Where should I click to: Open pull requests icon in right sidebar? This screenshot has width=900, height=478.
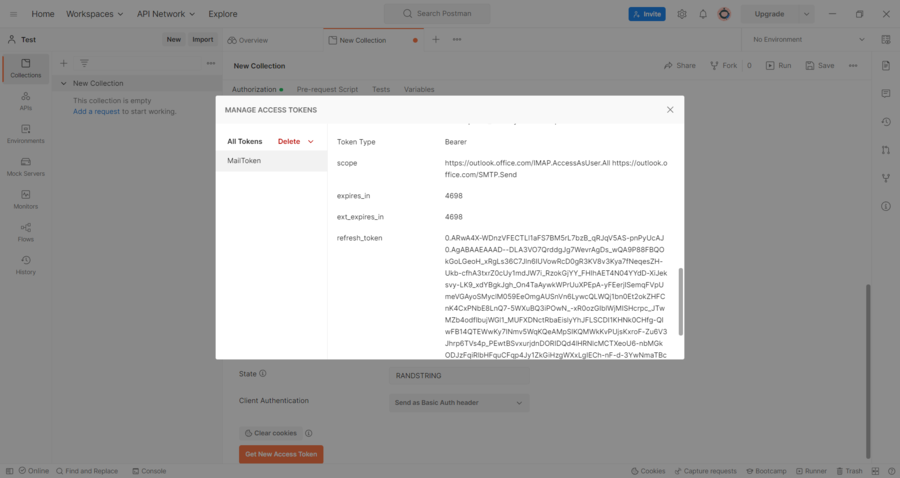coord(886,150)
